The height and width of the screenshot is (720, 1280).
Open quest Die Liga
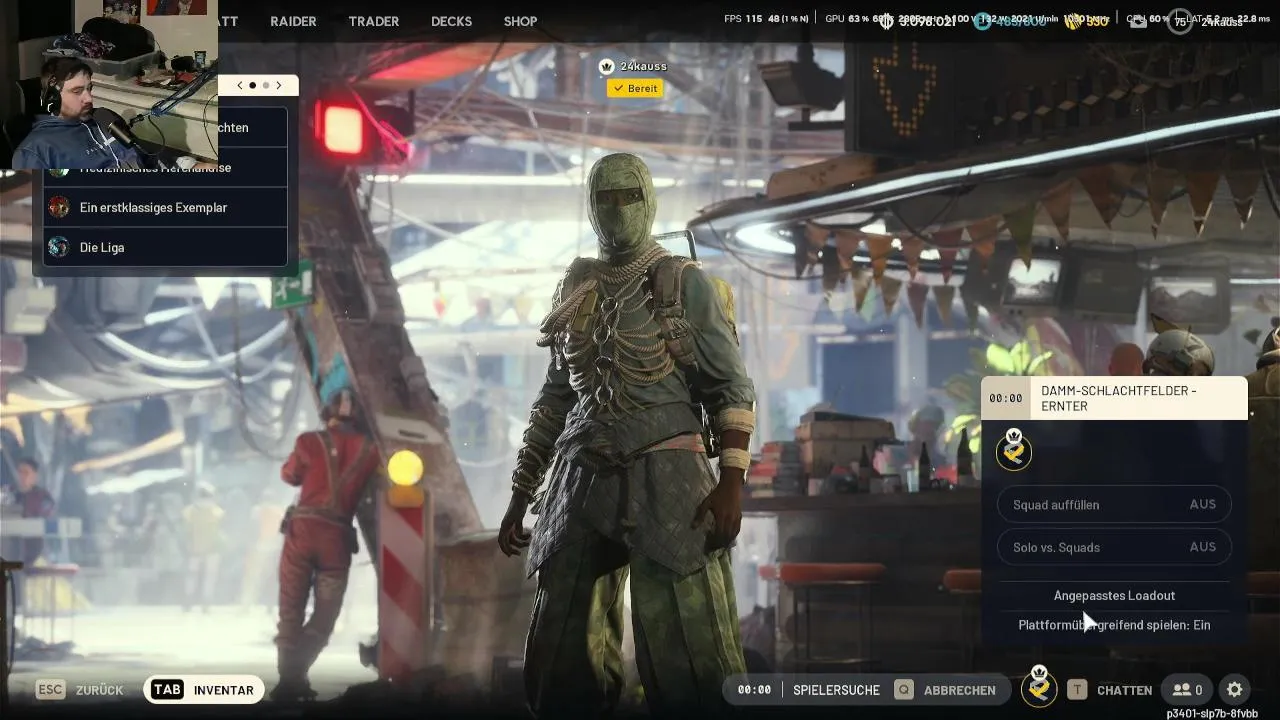(x=165, y=247)
